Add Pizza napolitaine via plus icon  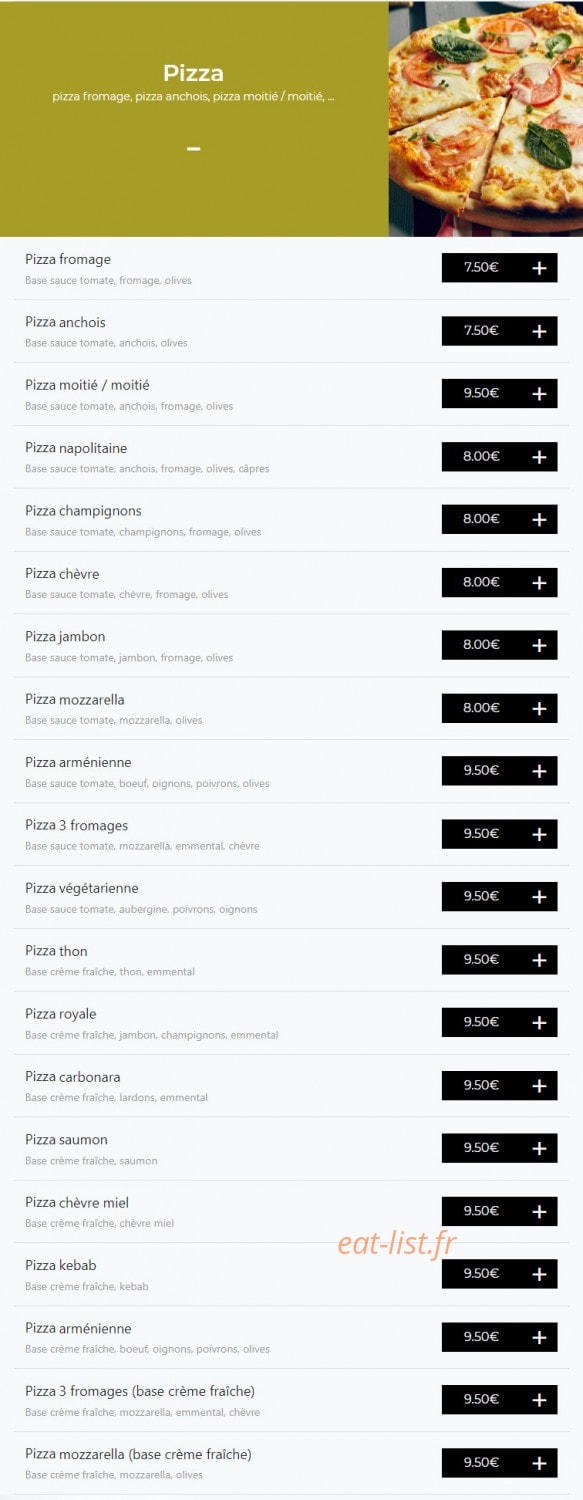pyautogui.click(x=539, y=457)
